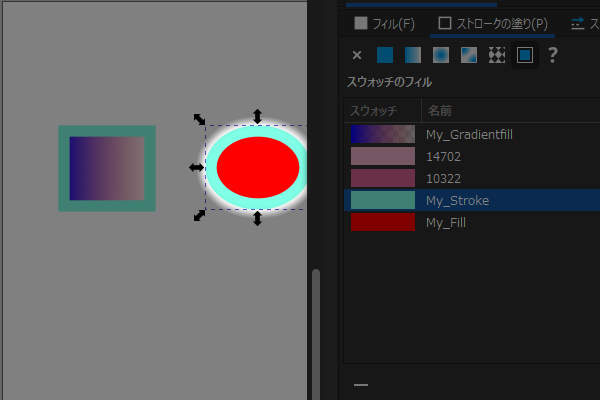Select the My_Gradientfill swatch row
The width and height of the screenshot is (600, 400).
coord(472,134)
